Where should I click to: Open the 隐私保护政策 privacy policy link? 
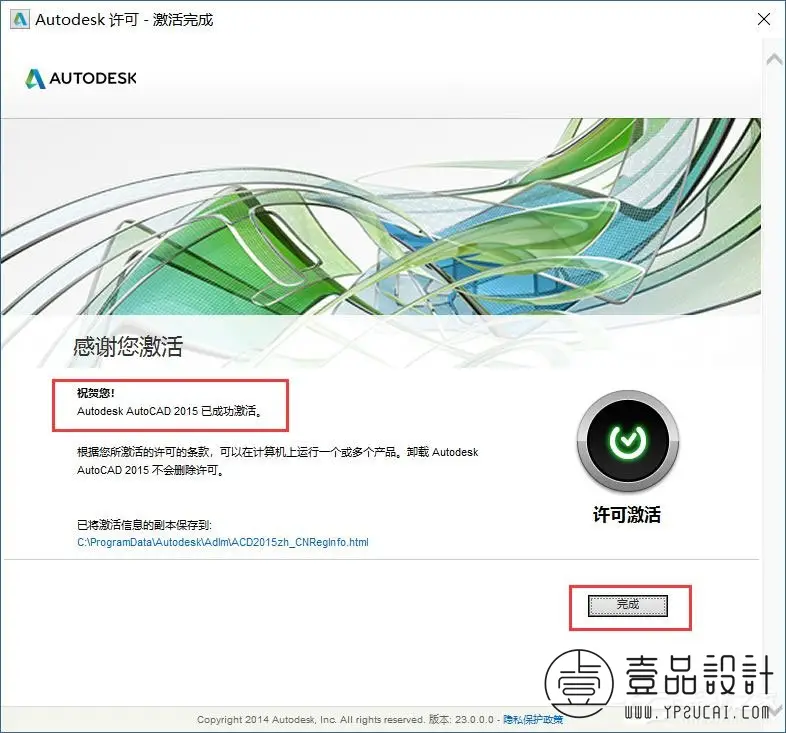click(533, 719)
